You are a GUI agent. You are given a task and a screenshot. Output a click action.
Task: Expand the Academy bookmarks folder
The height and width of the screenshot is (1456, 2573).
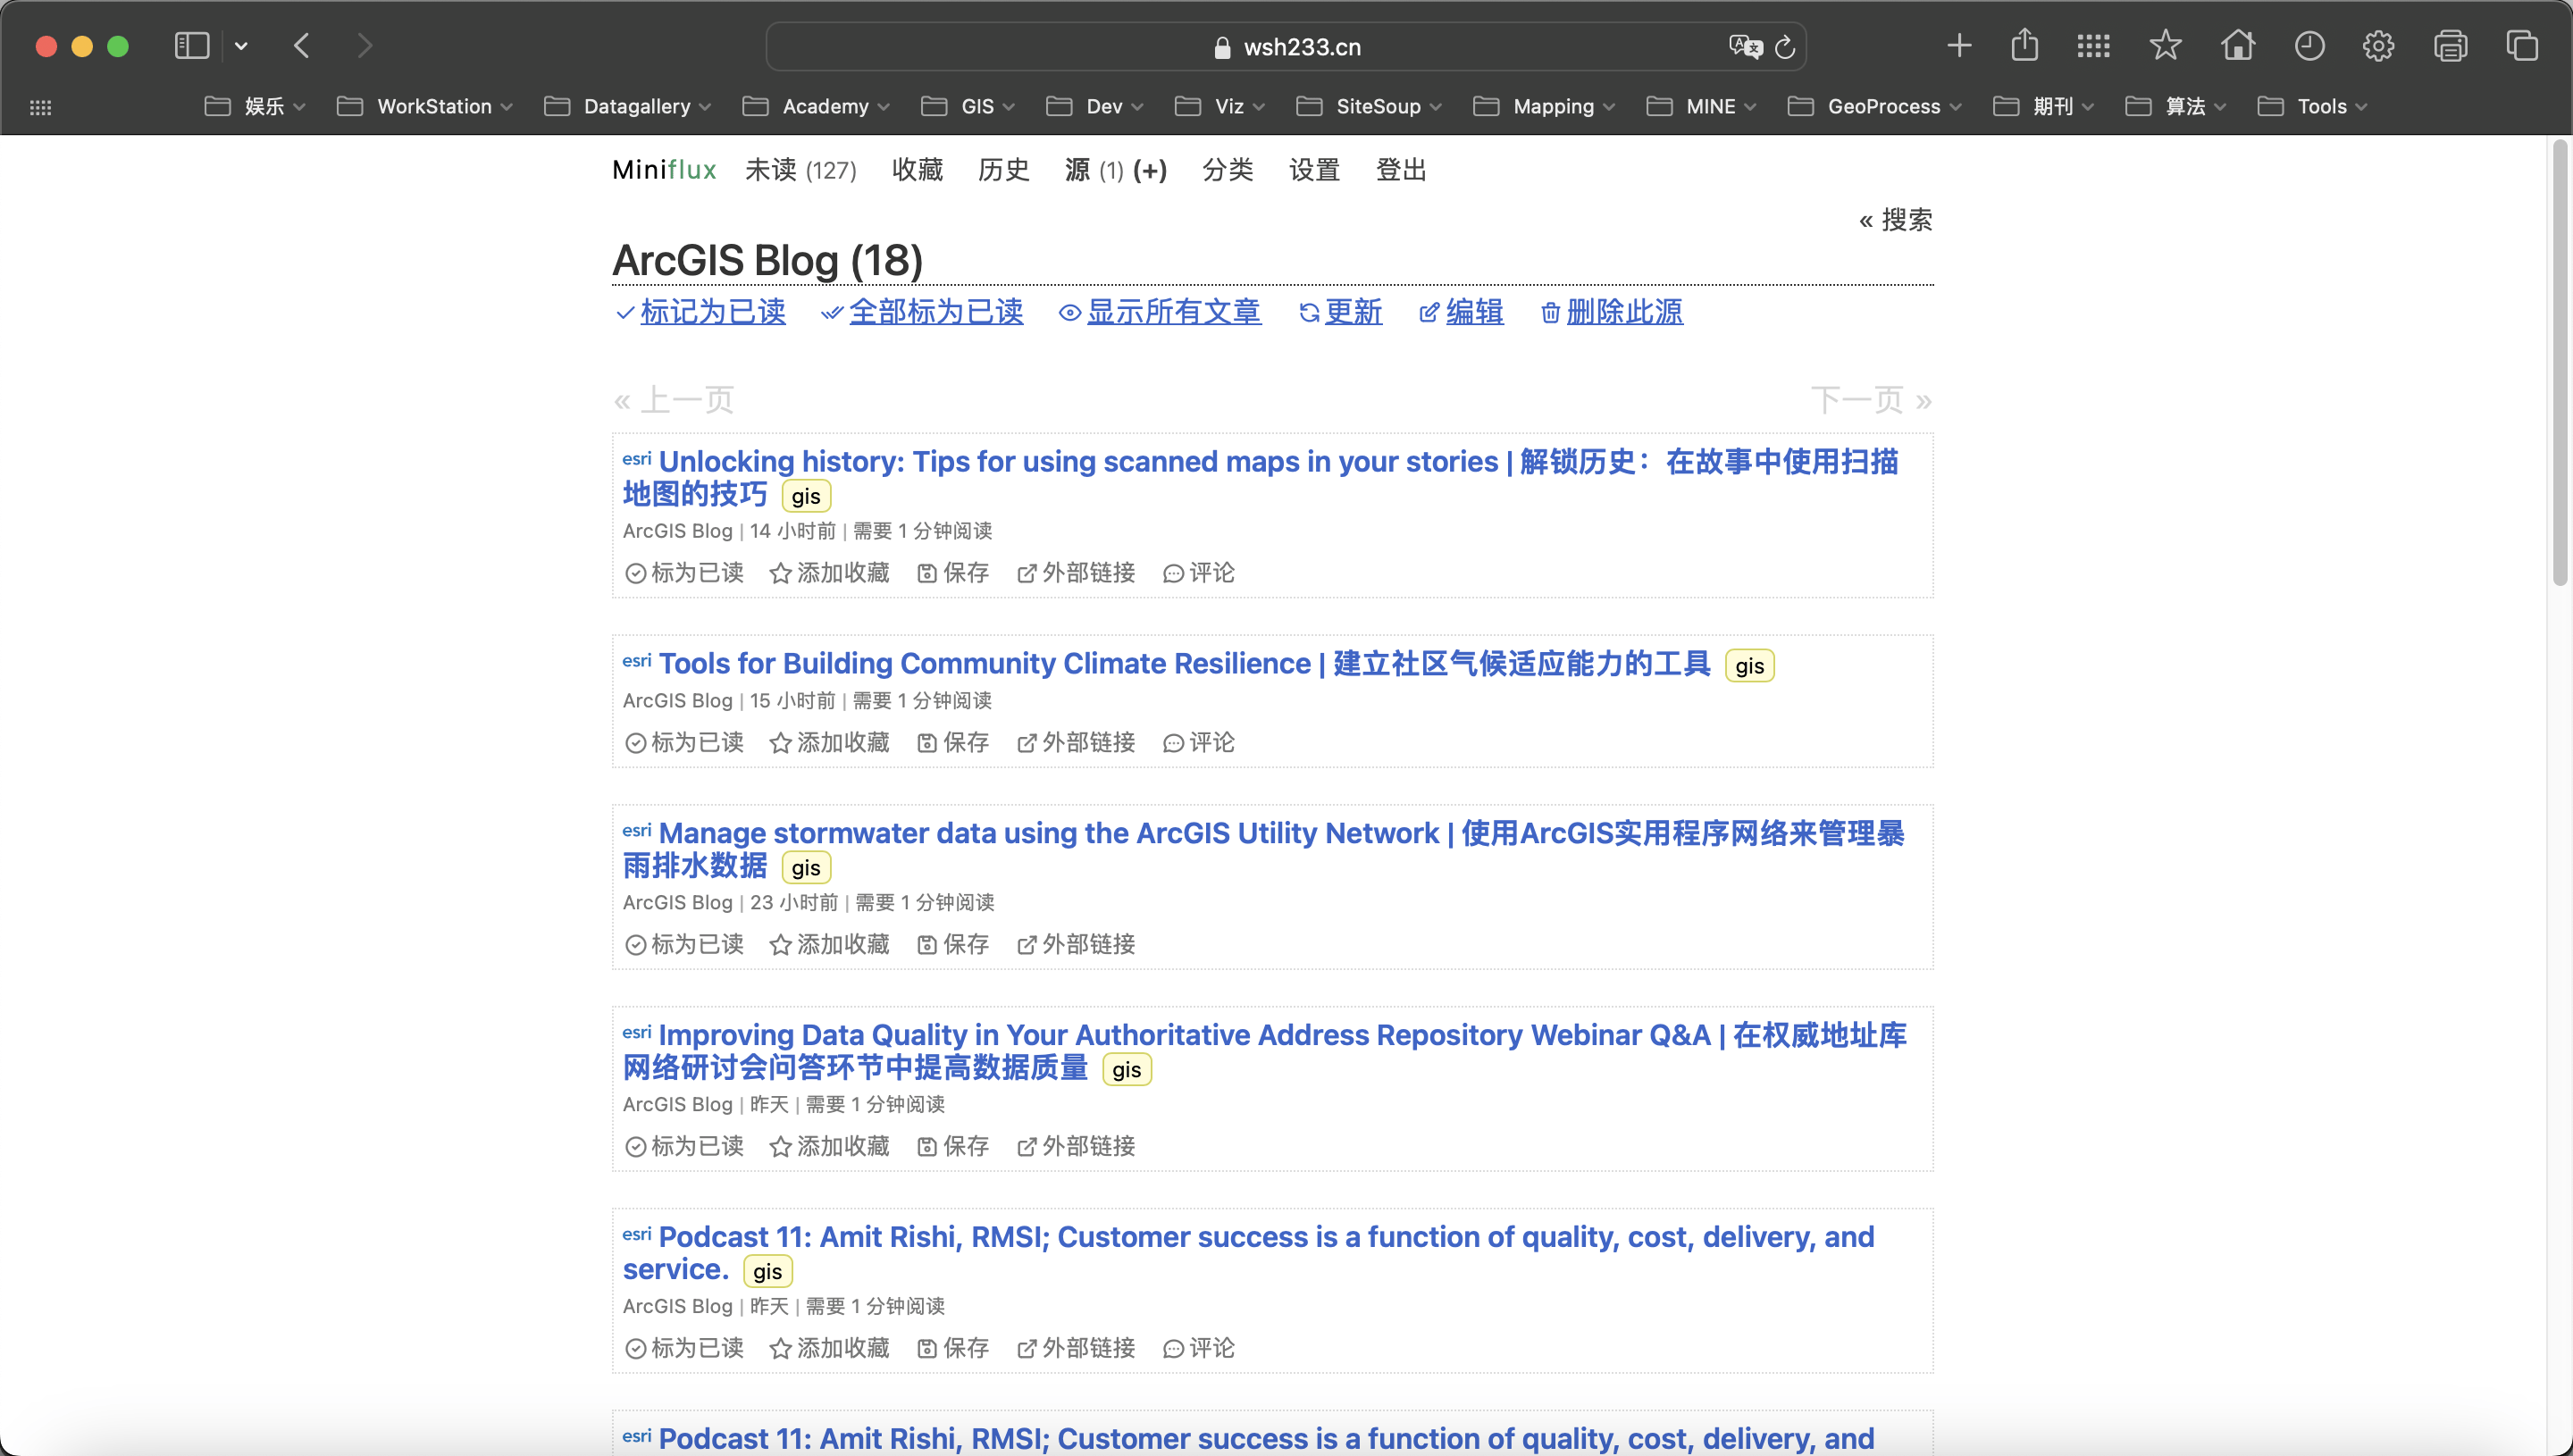pos(816,106)
